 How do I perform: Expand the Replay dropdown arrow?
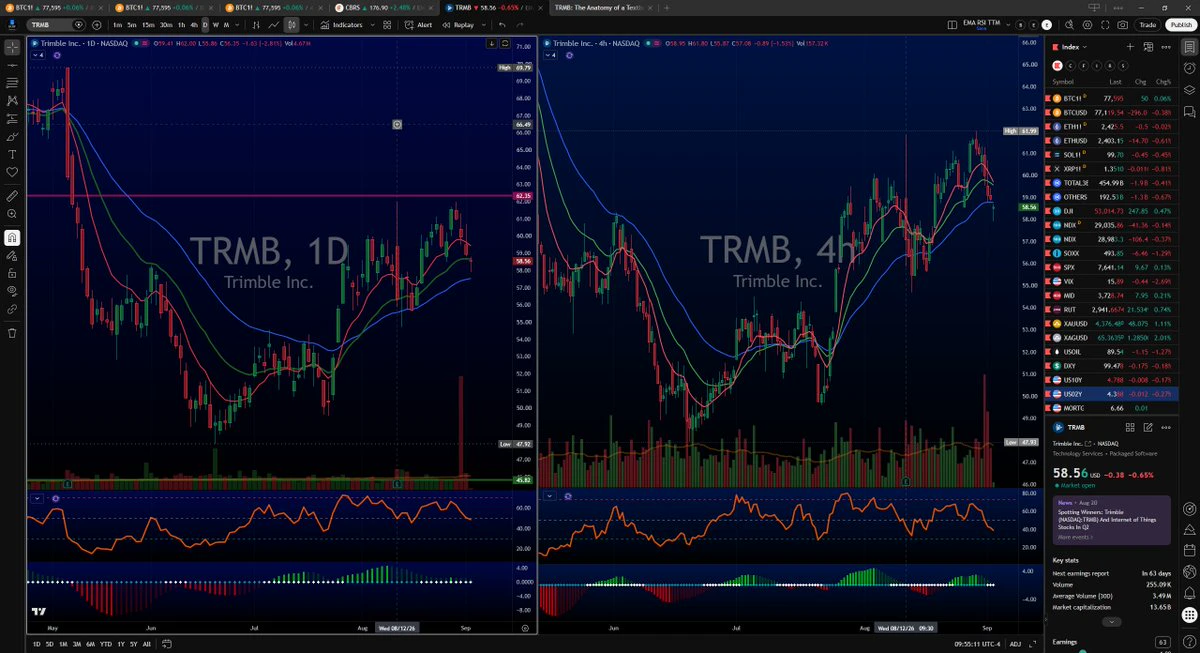(482, 24)
